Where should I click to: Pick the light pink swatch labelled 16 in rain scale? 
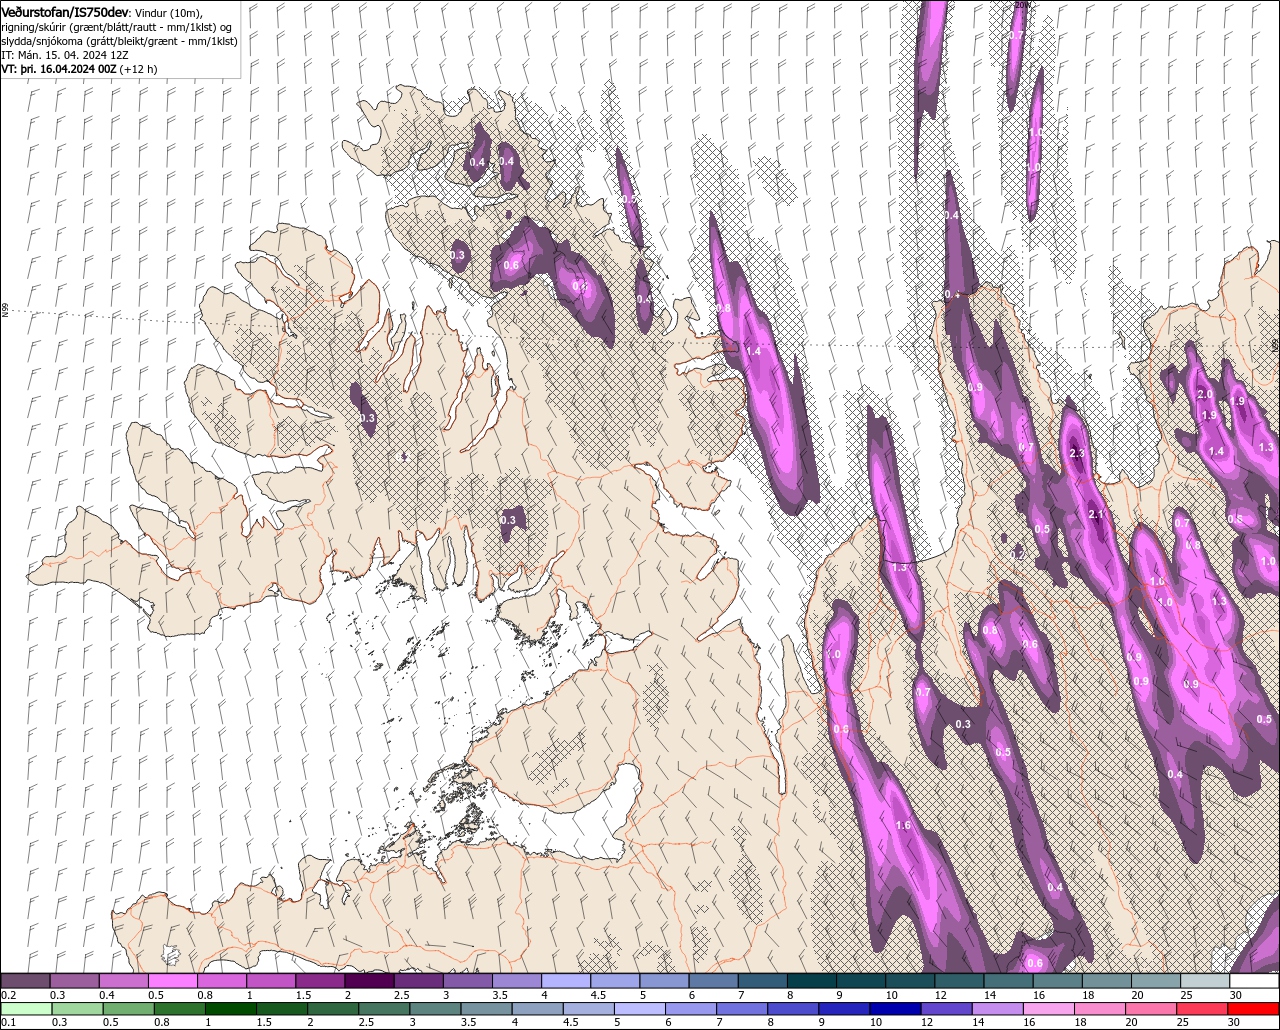click(x=1047, y=1008)
